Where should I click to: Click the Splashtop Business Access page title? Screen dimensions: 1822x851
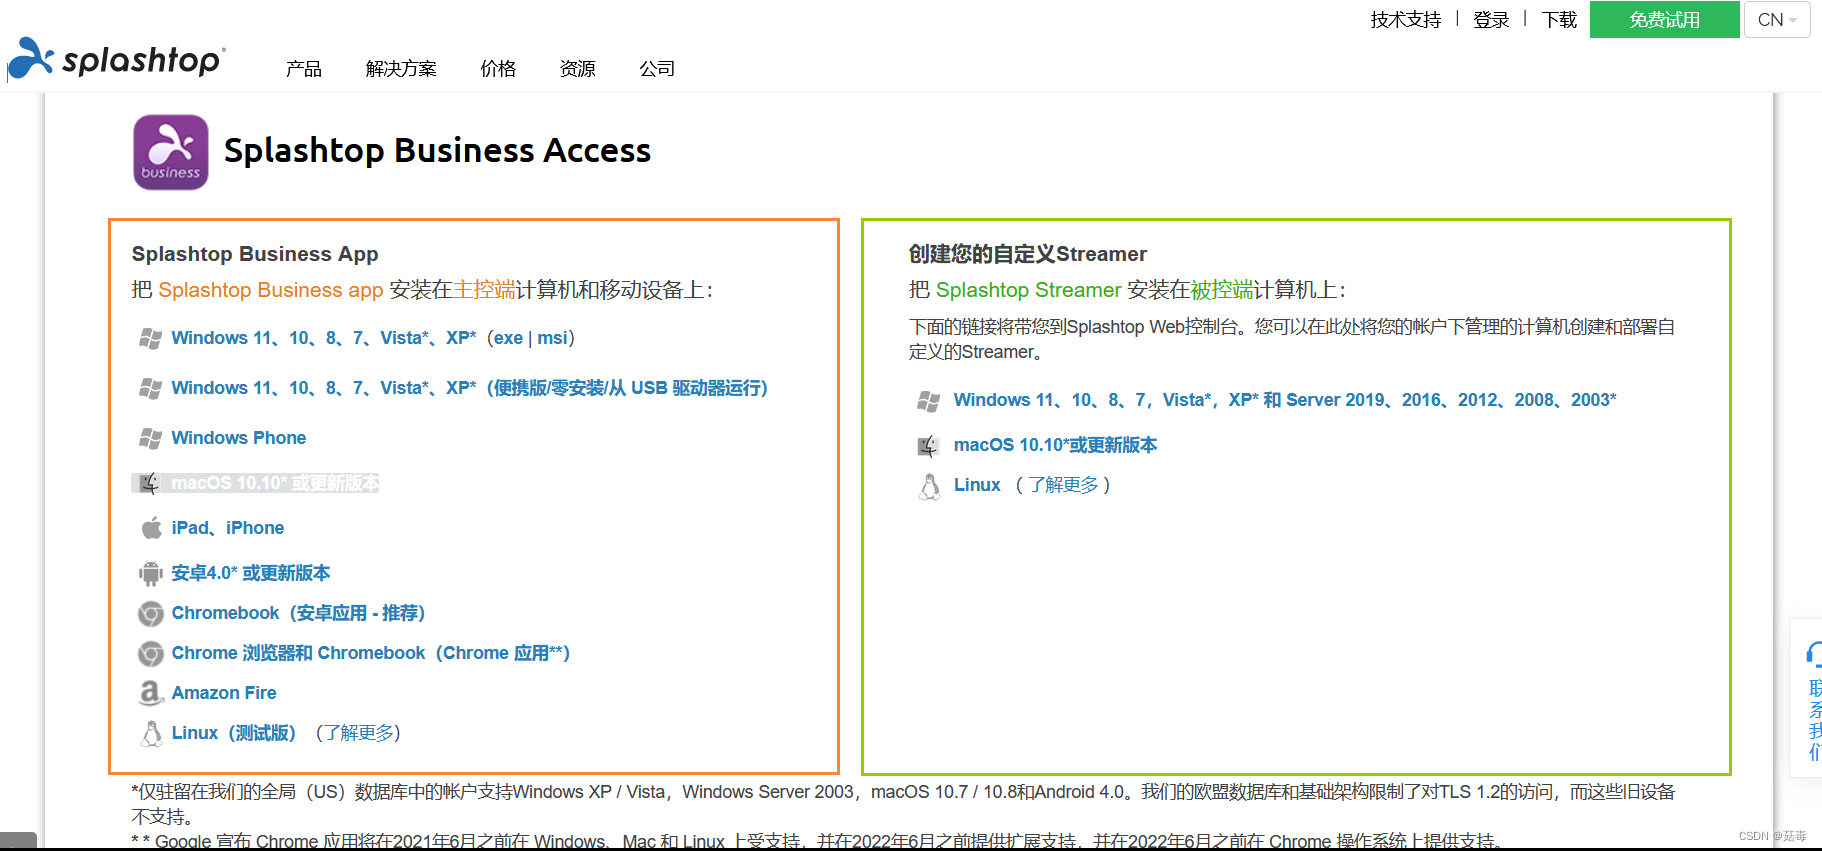point(437,151)
